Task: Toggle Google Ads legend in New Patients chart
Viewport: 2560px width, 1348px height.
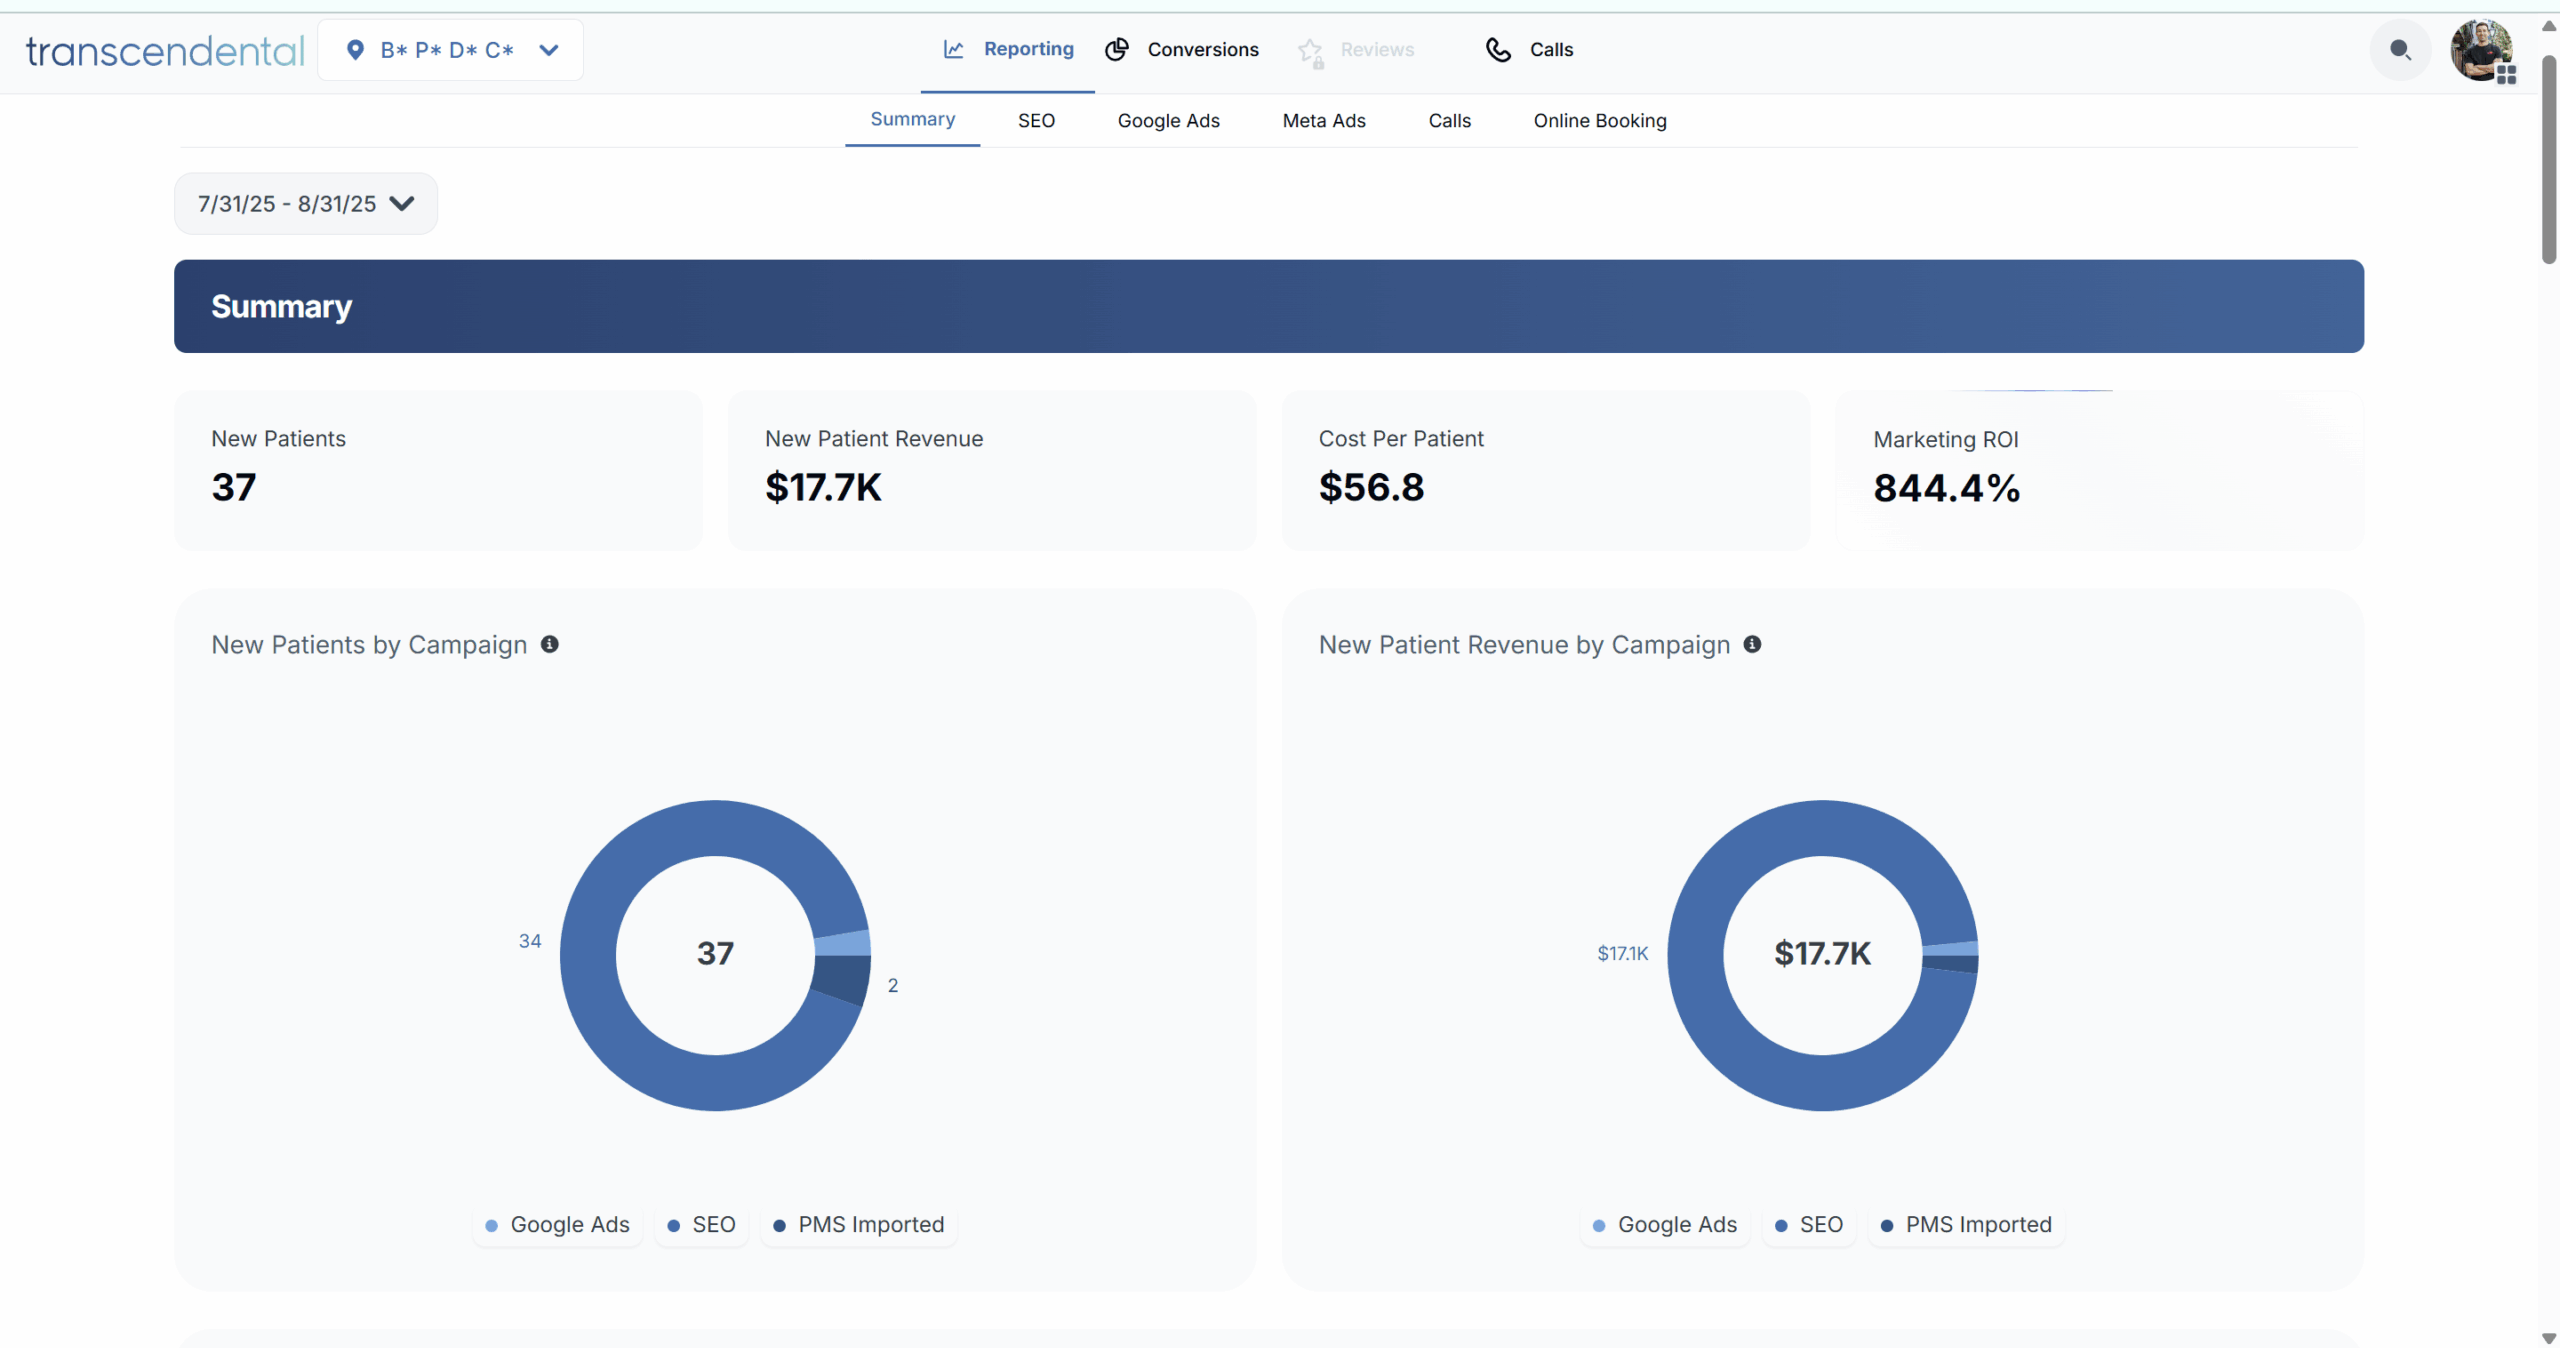Action: tap(558, 1225)
